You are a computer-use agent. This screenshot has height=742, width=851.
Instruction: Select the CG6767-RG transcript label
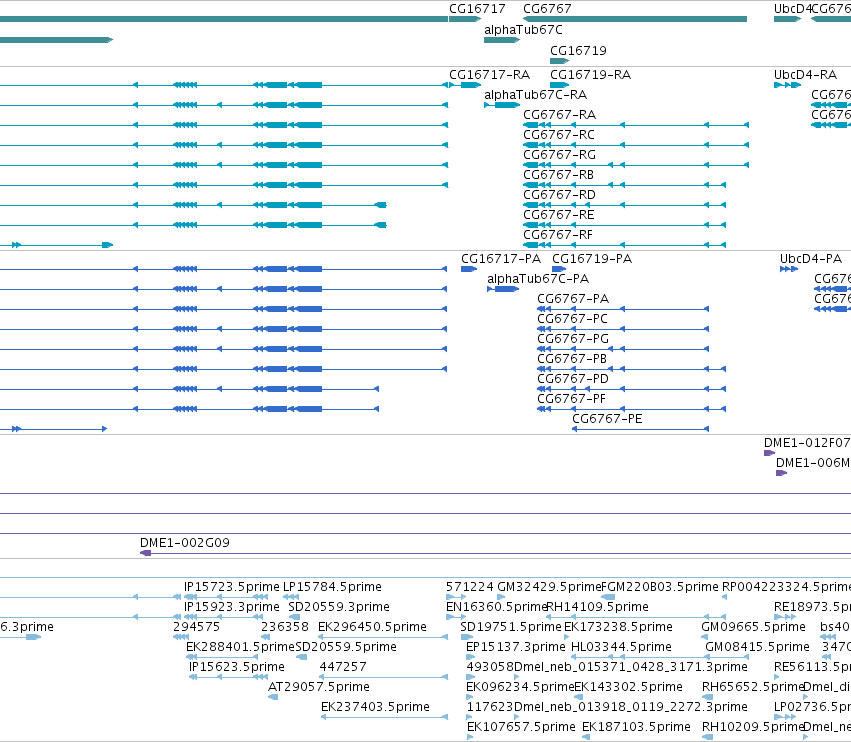point(560,155)
